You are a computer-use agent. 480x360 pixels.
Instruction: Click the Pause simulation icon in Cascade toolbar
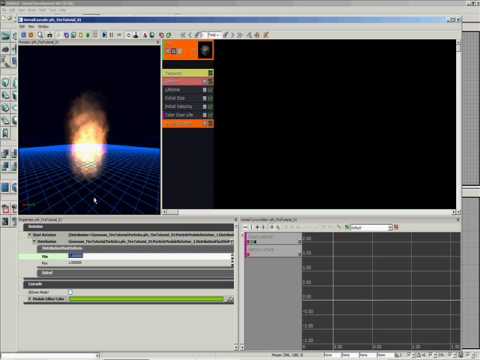click(x=111, y=35)
